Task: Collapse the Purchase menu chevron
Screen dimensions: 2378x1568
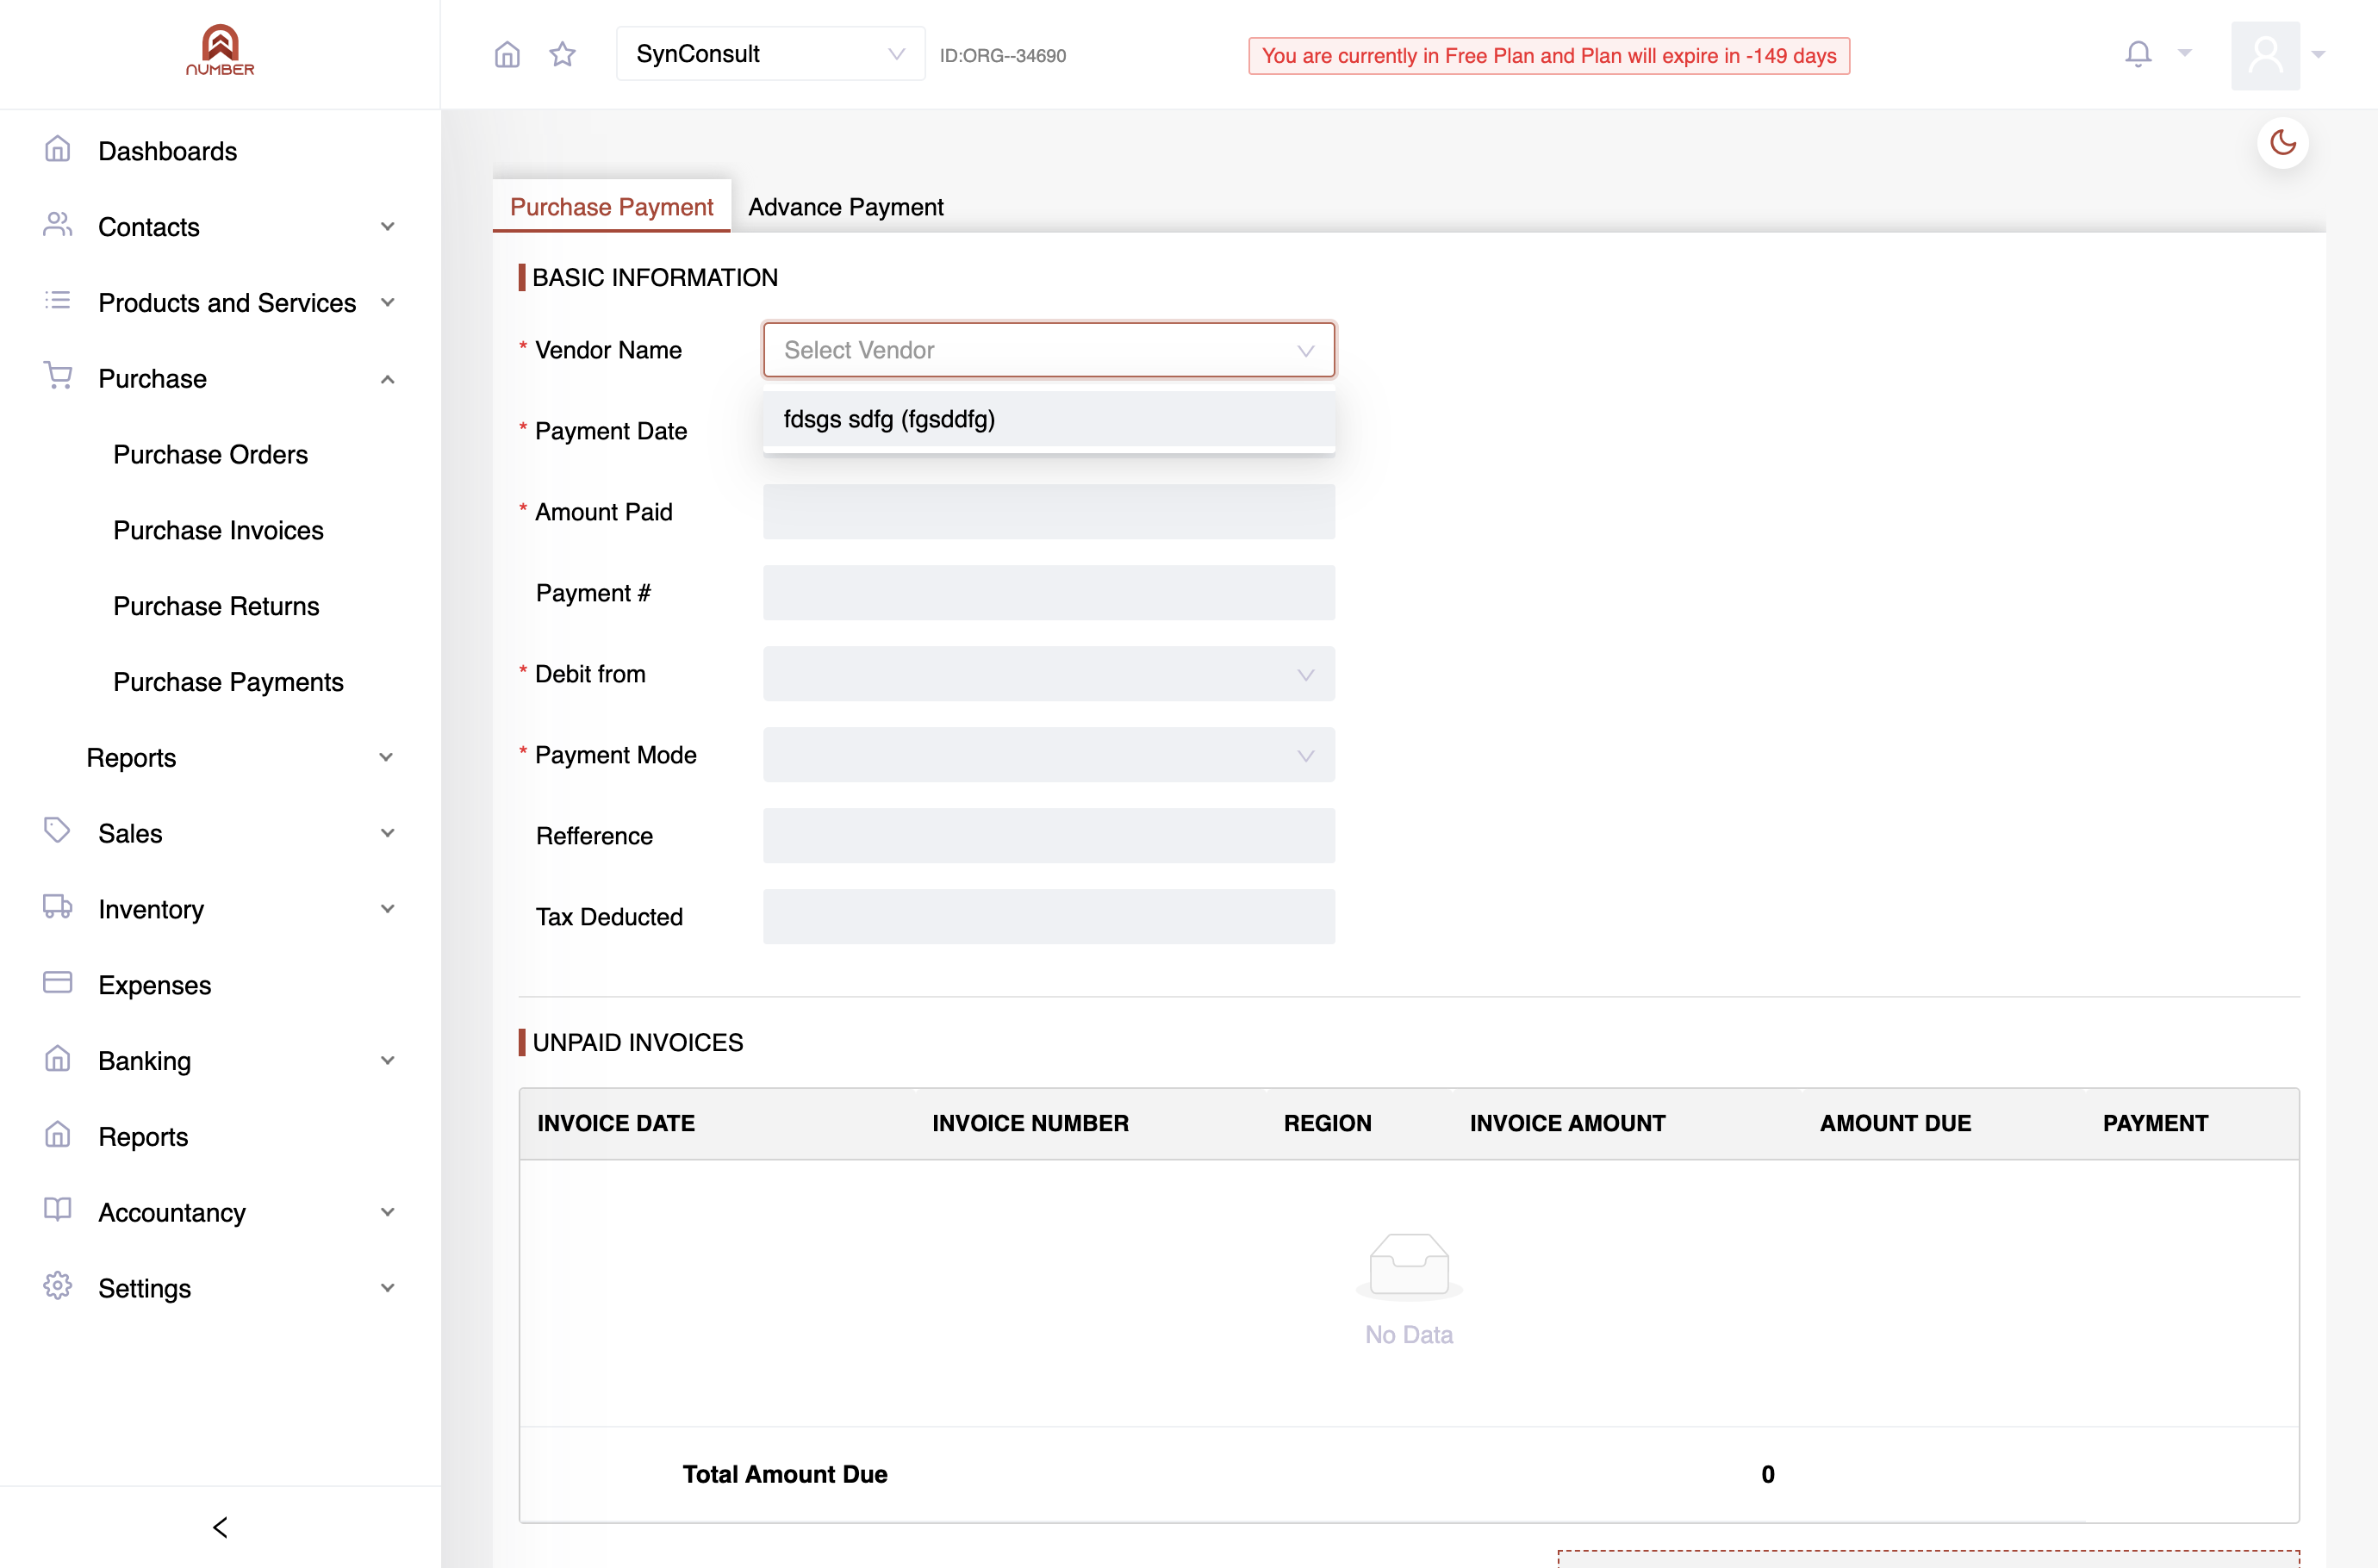Action: pyautogui.click(x=388, y=379)
